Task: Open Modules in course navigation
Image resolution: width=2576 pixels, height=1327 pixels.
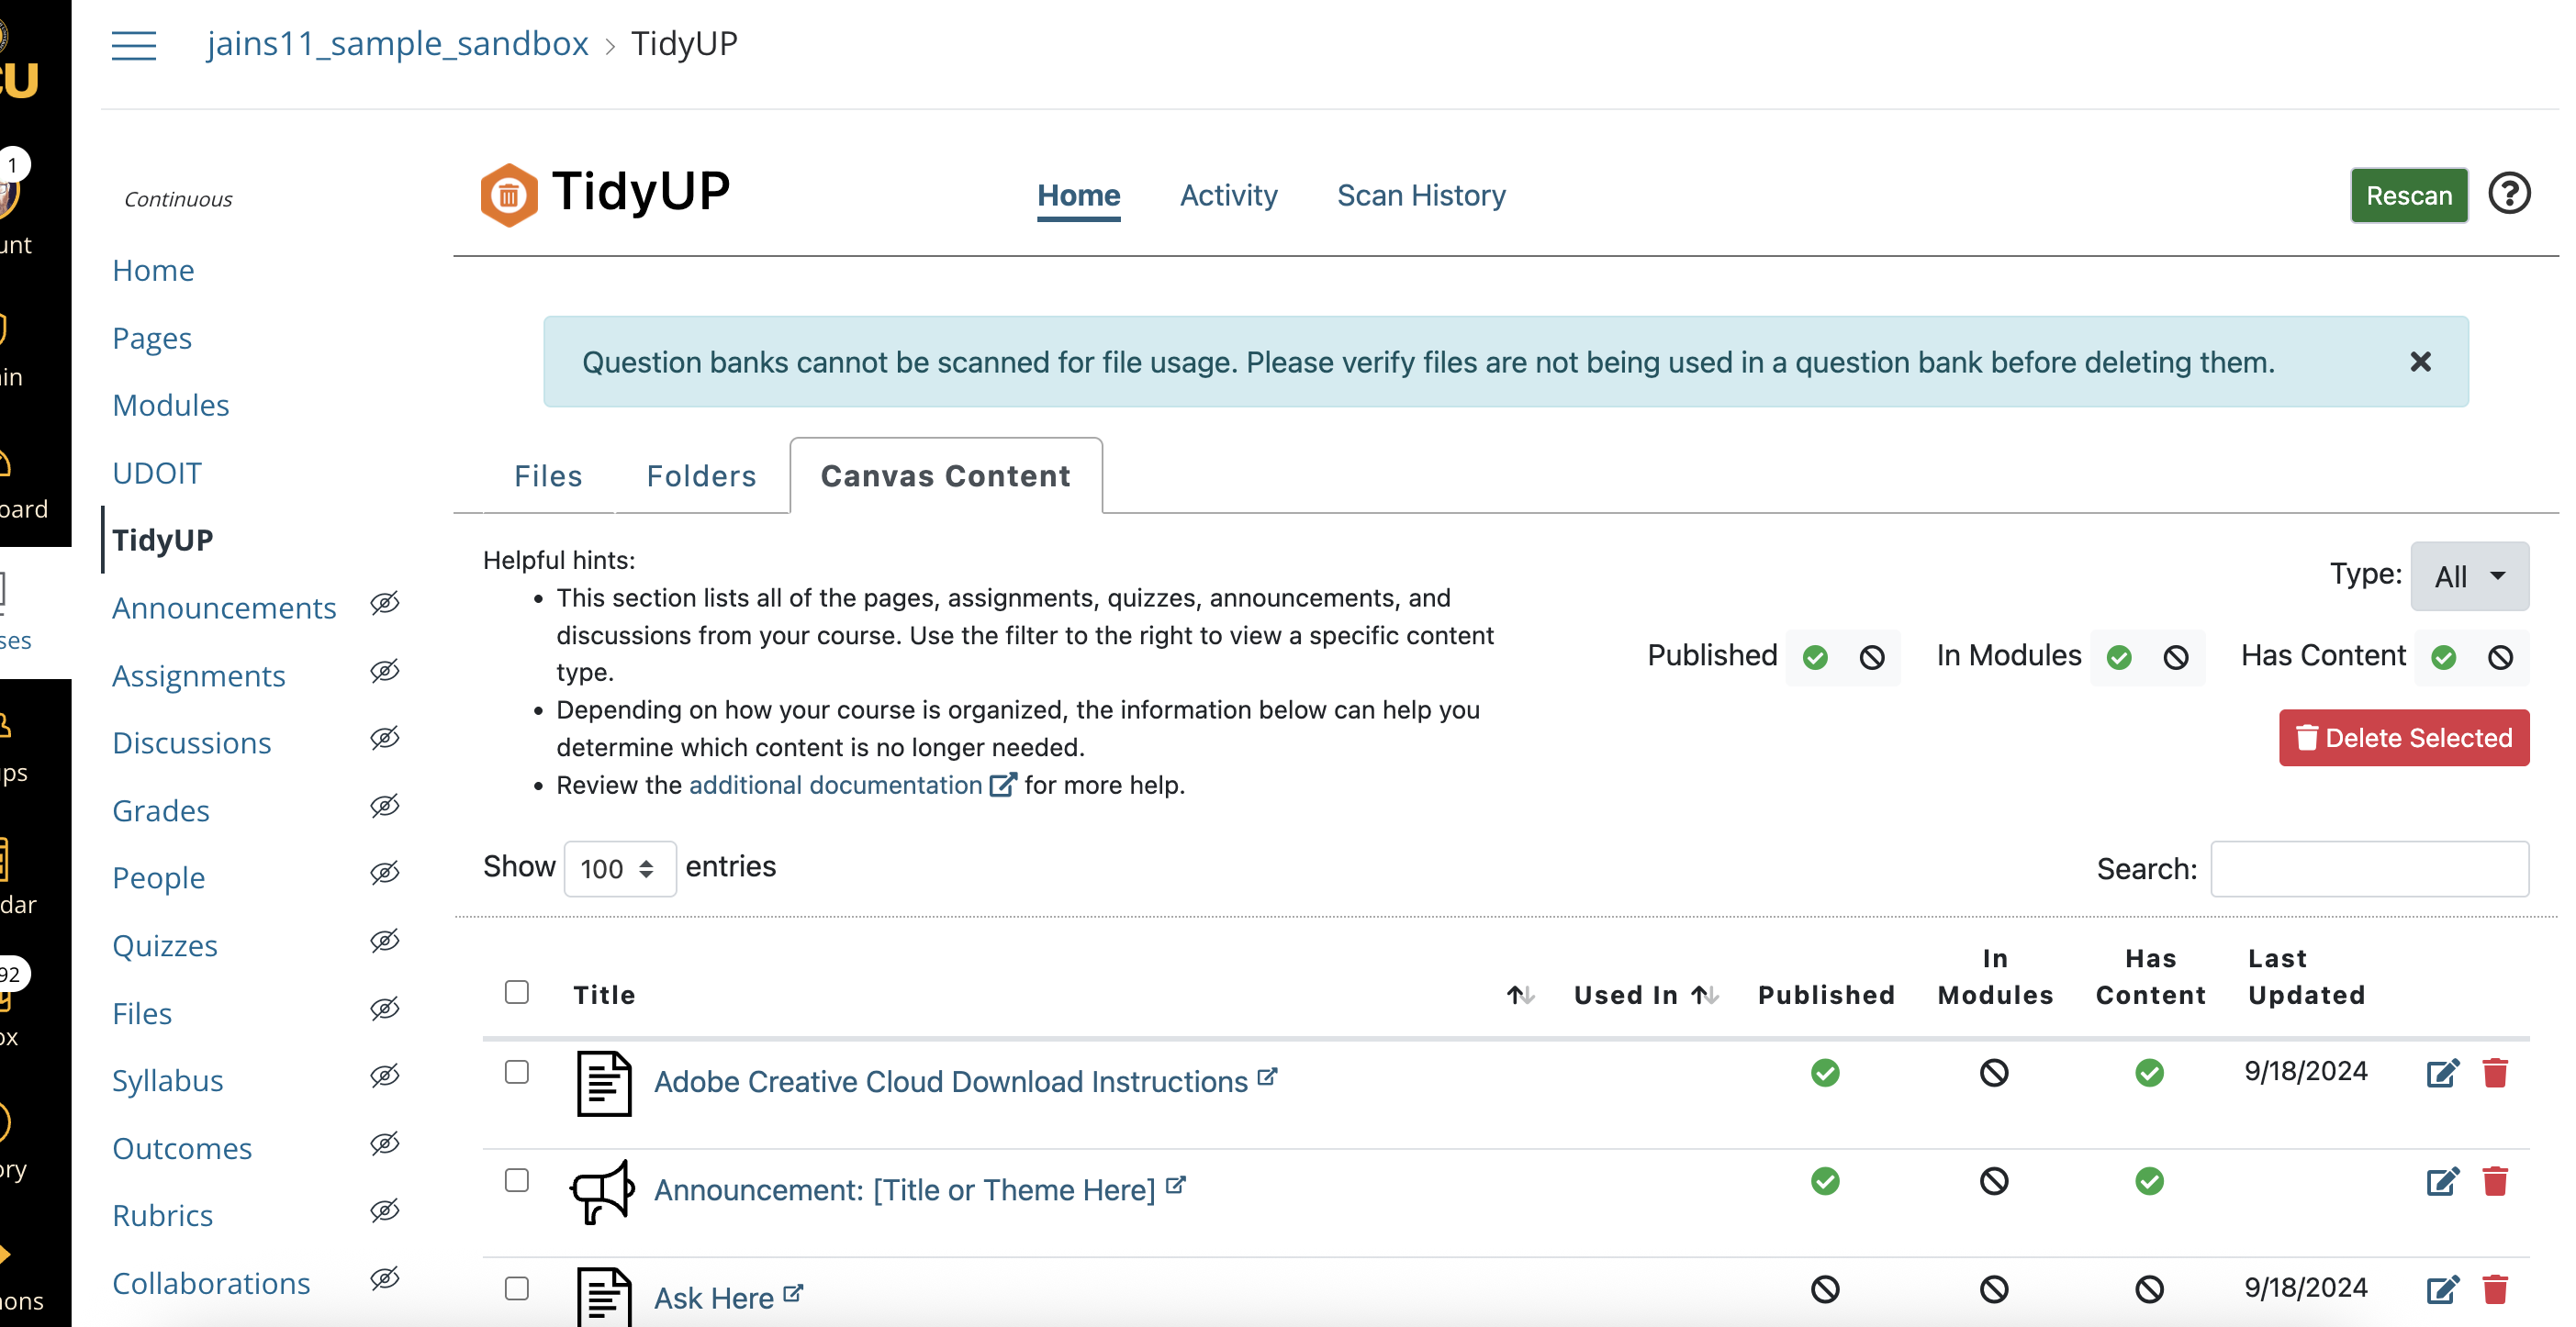Action: (x=171, y=405)
